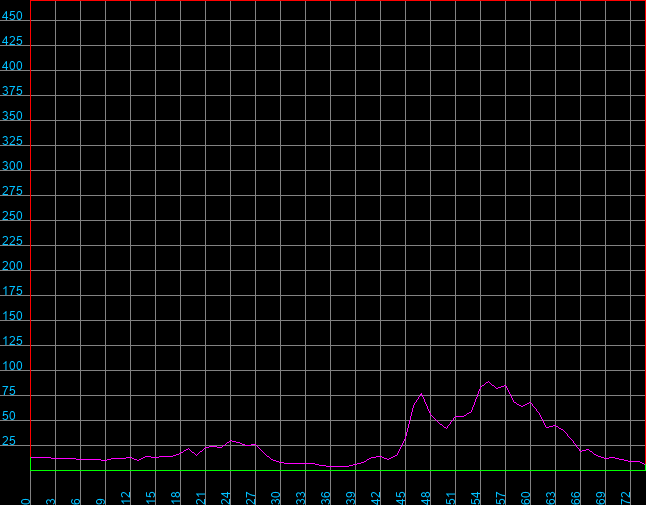
Task: Click the "150" vertical axis label
Action: (x=12, y=316)
